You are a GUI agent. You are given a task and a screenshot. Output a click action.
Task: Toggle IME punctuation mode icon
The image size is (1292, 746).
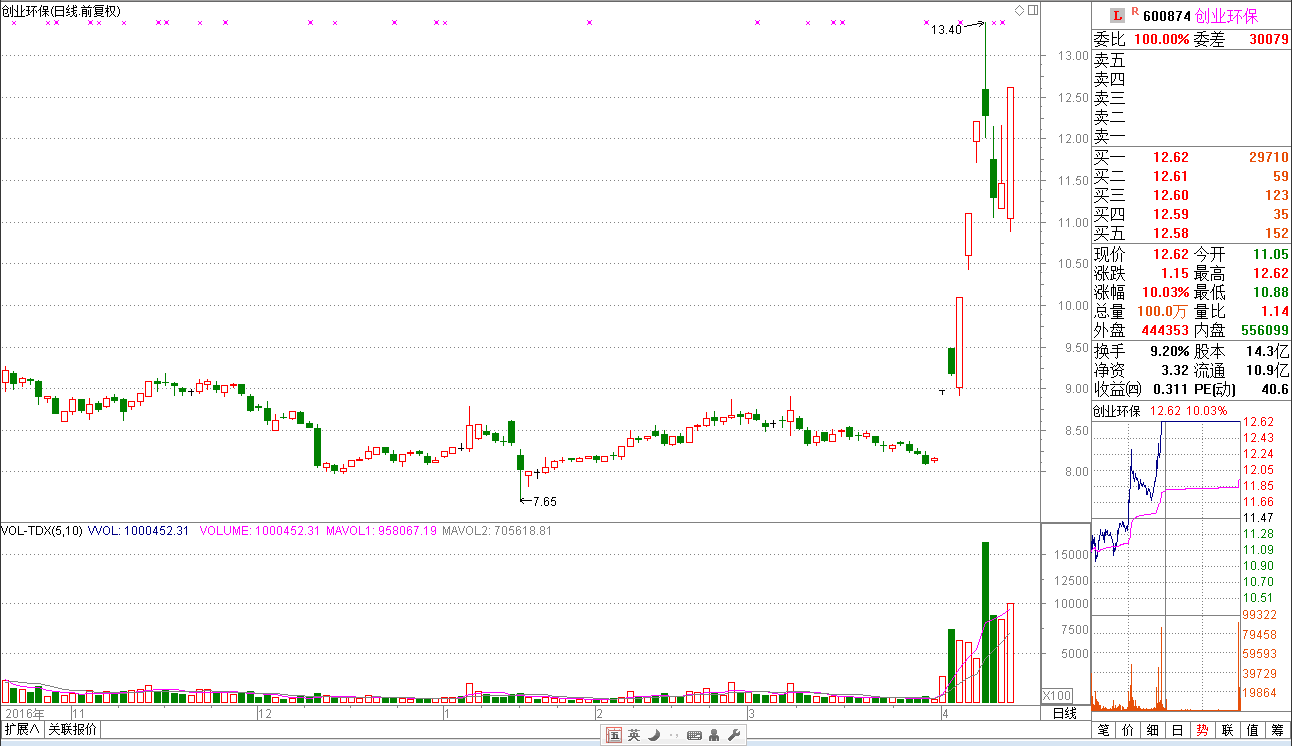click(674, 736)
